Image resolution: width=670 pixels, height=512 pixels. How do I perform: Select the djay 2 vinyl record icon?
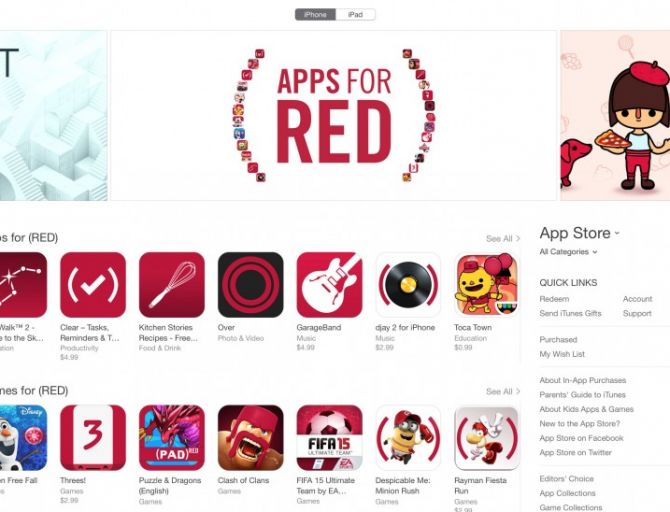[408, 285]
